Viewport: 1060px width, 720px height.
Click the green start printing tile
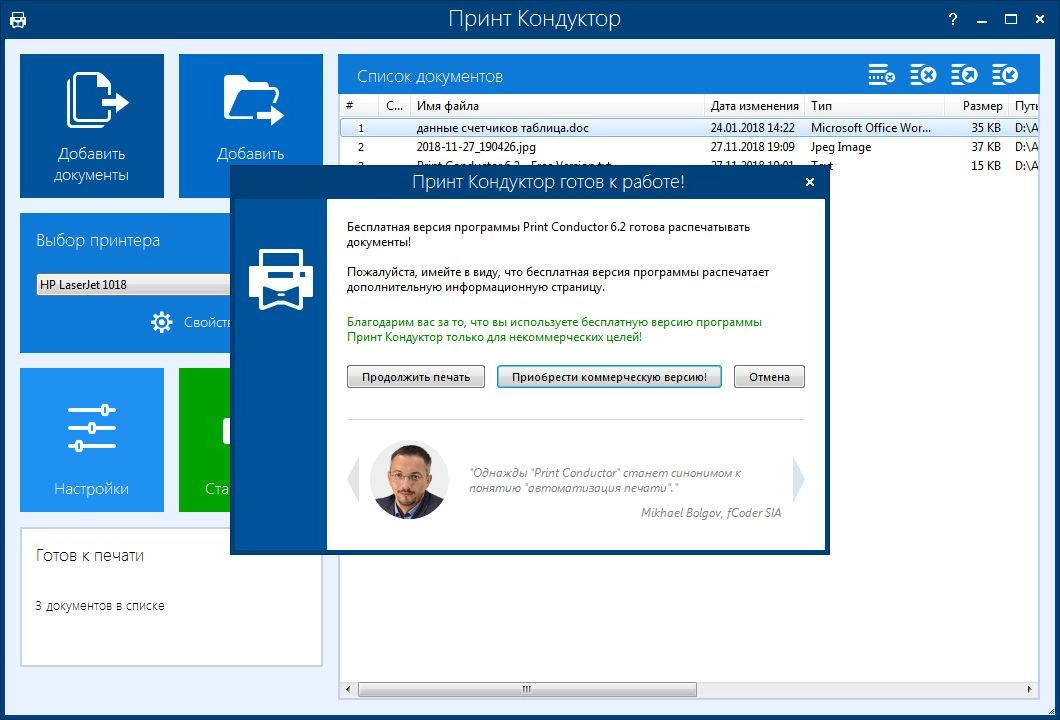point(204,439)
